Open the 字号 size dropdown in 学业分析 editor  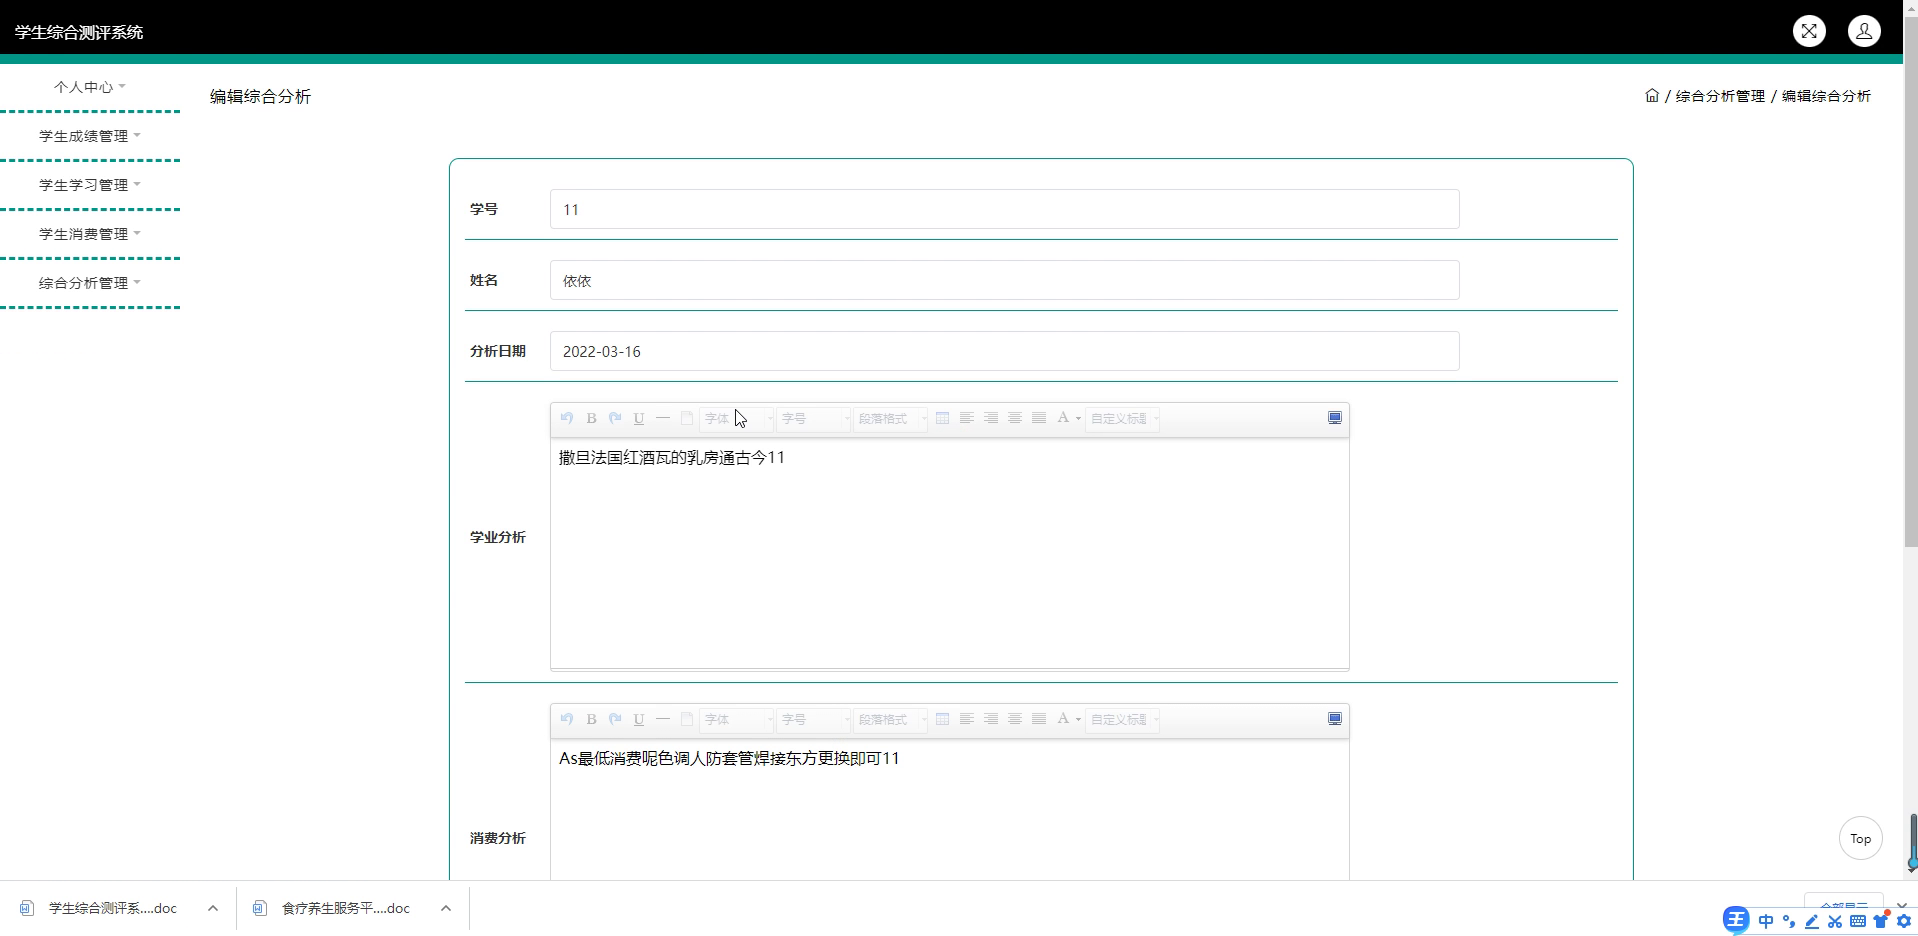tap(814, 419)
